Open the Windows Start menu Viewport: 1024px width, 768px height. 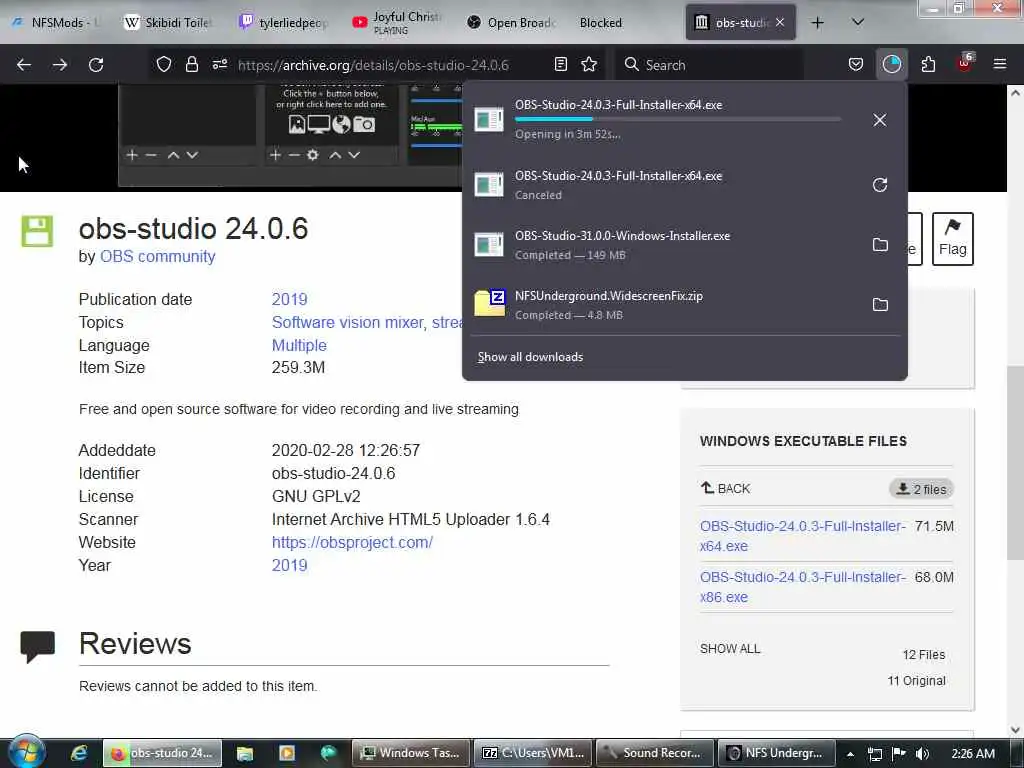click(x=27, y=752)
